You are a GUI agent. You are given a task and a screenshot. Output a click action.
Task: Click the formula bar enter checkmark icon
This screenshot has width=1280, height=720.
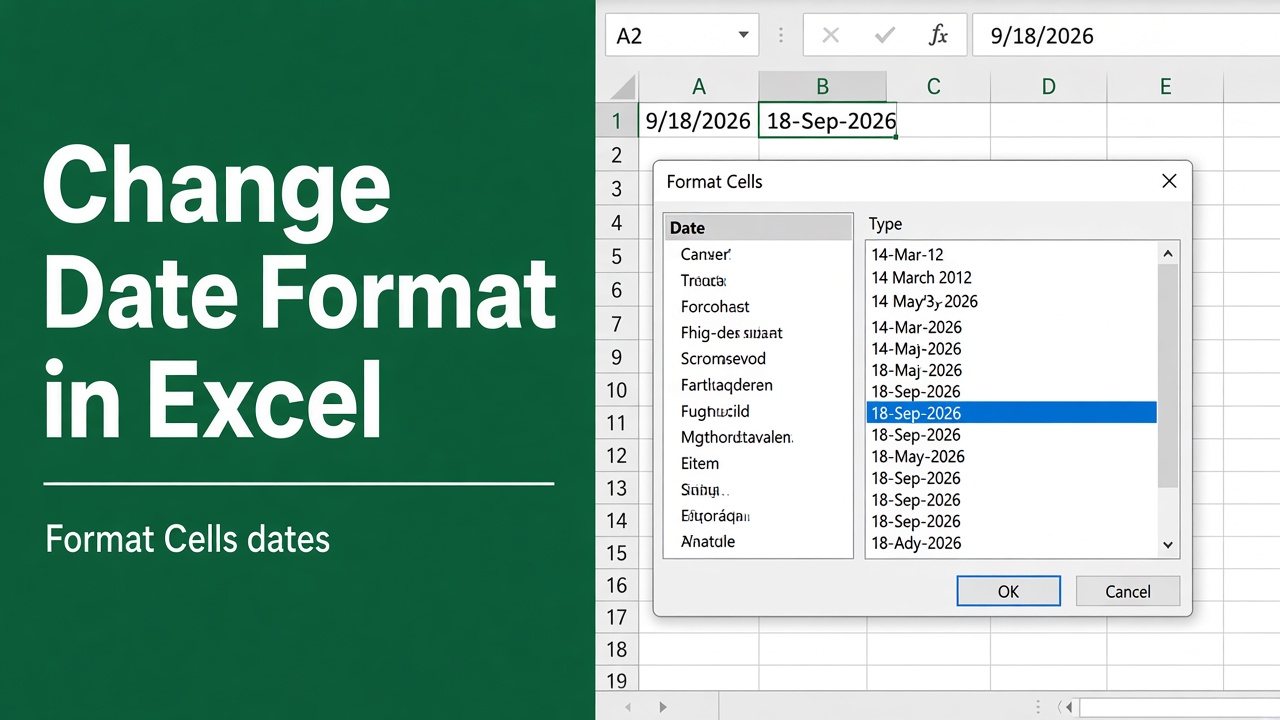click(x=884, y=36)
